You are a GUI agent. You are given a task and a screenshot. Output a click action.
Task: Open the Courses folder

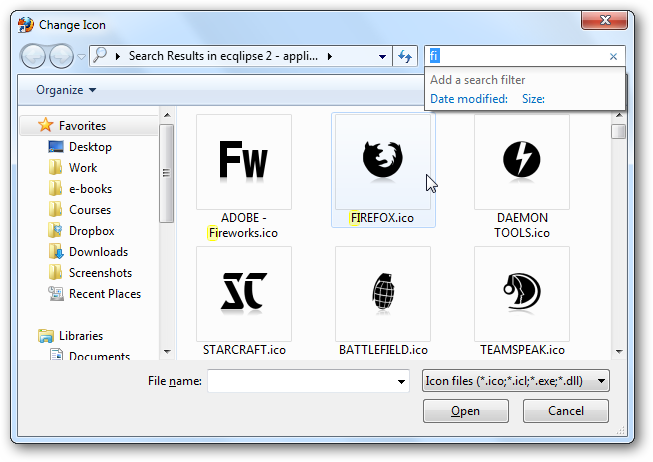coord(90,210)
